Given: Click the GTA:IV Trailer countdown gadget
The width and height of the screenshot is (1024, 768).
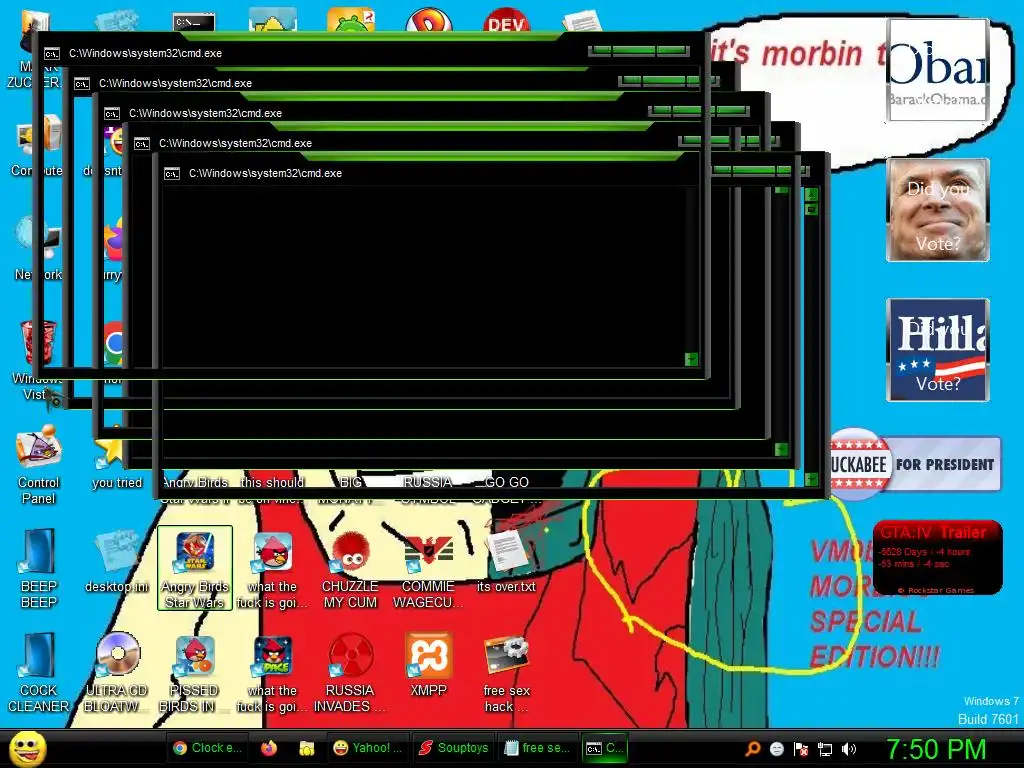Looking at the screenshot, I should [x=938, y=557].
